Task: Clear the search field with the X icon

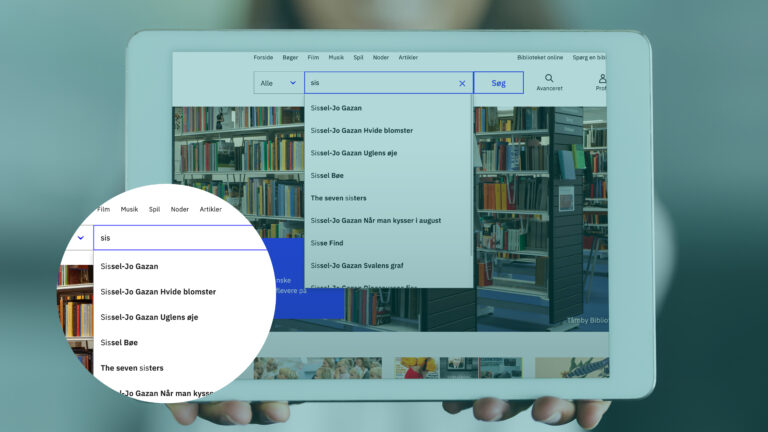Action: [x=462, y=84]
